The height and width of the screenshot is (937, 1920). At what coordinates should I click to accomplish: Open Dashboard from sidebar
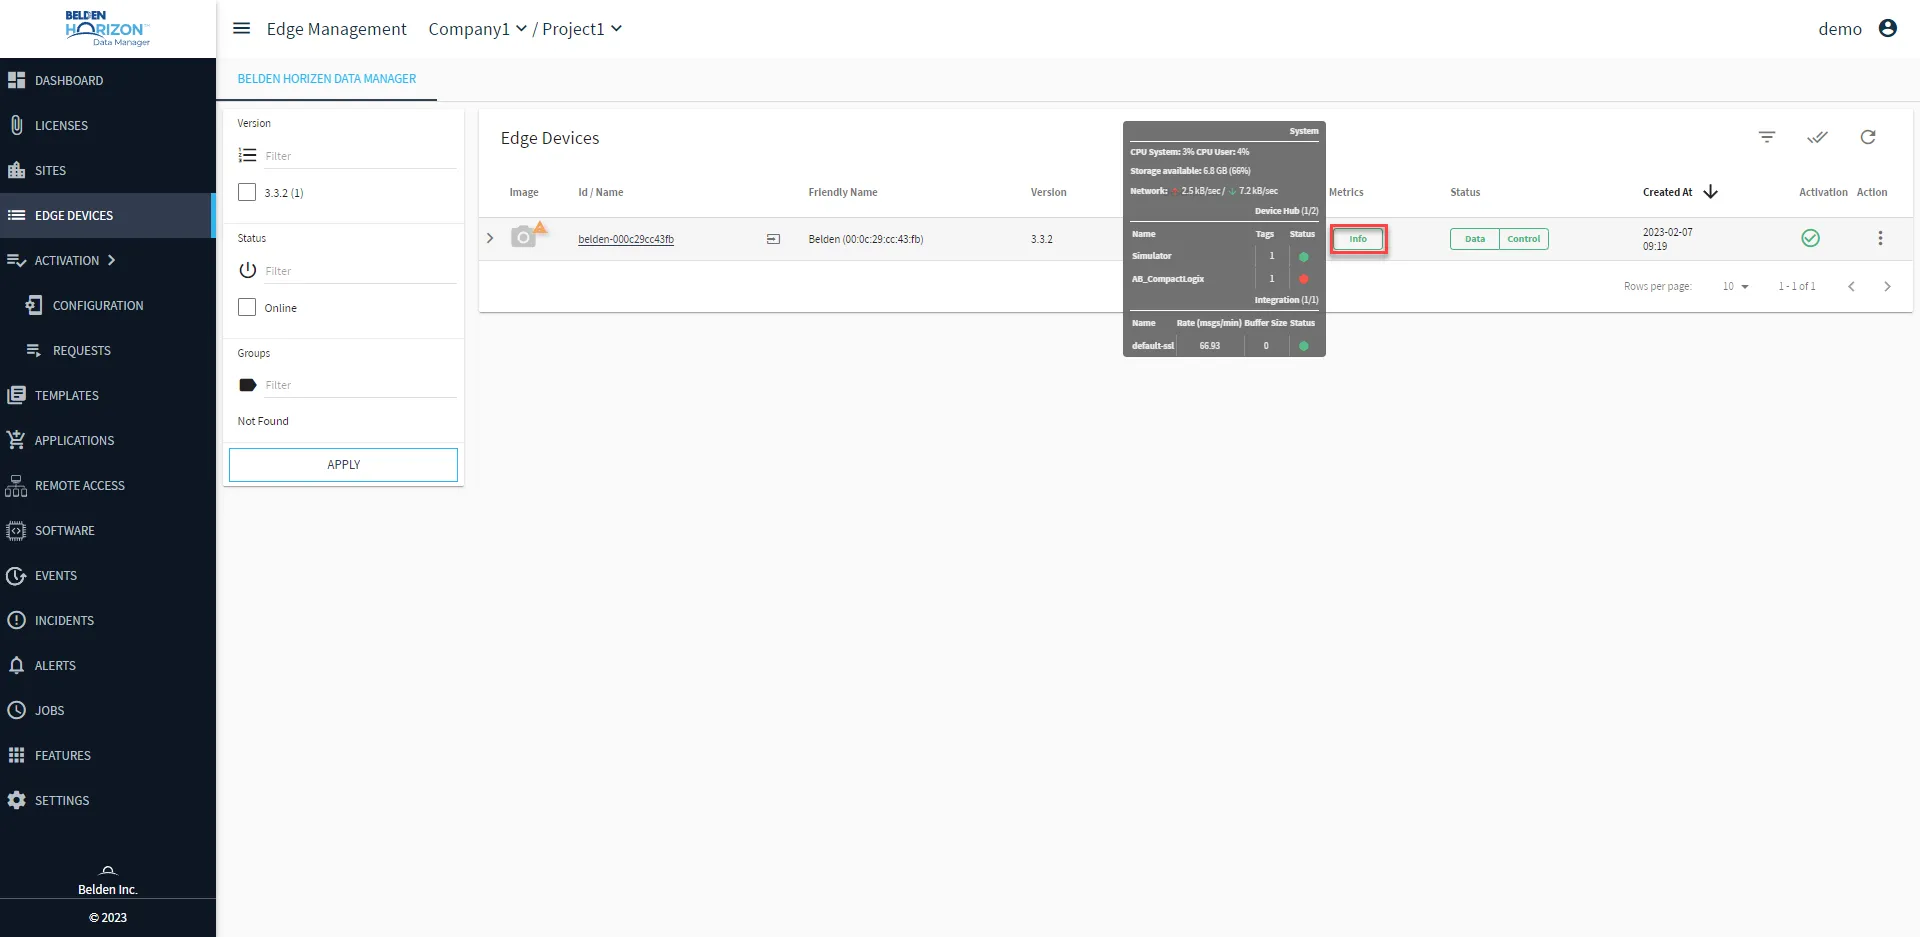pyautogui.click(x=107, y=80)
